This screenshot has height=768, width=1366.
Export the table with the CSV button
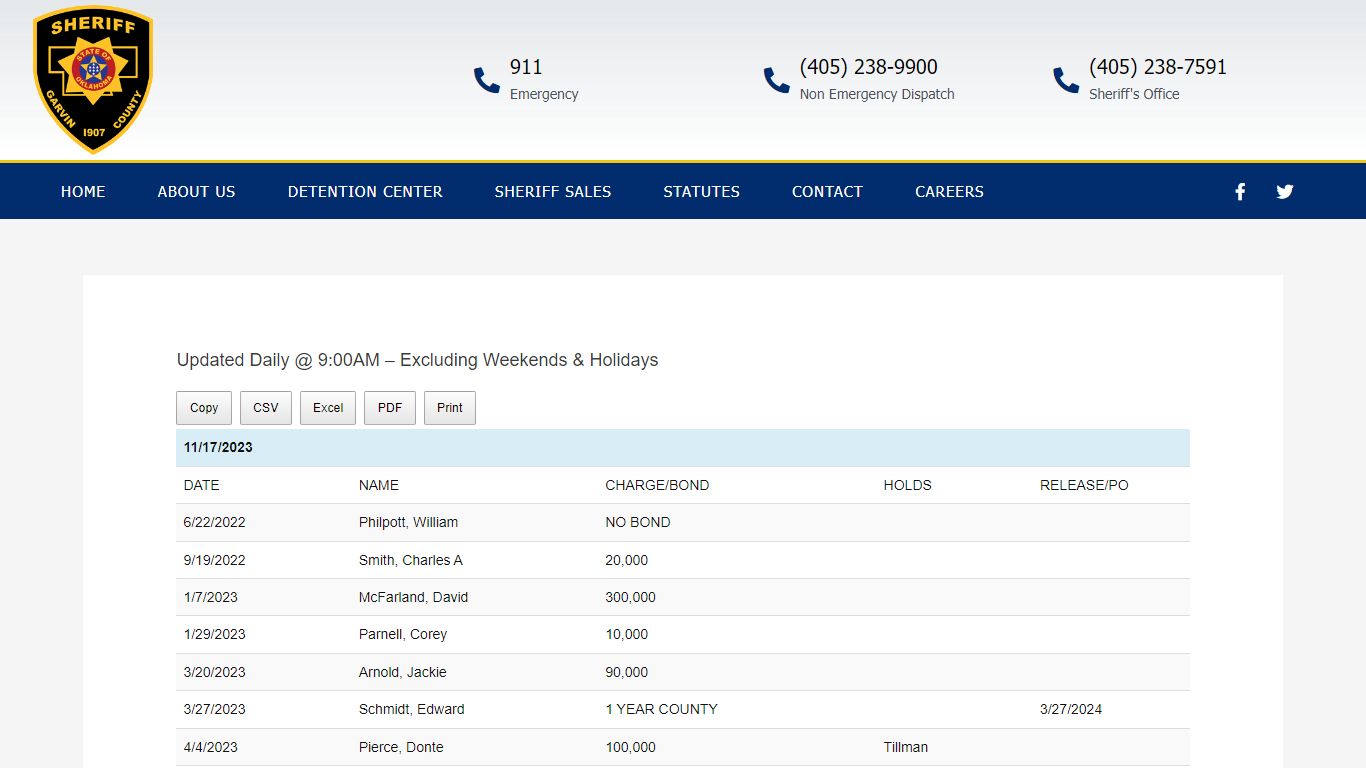coord(266,408)
